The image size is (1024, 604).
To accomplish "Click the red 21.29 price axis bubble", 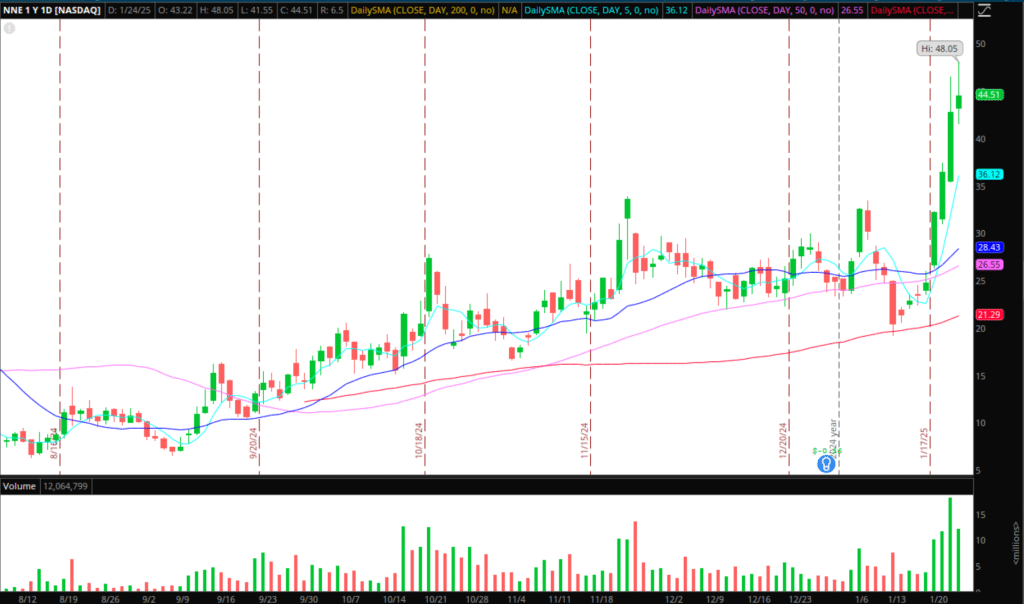I will pos(989,315).
